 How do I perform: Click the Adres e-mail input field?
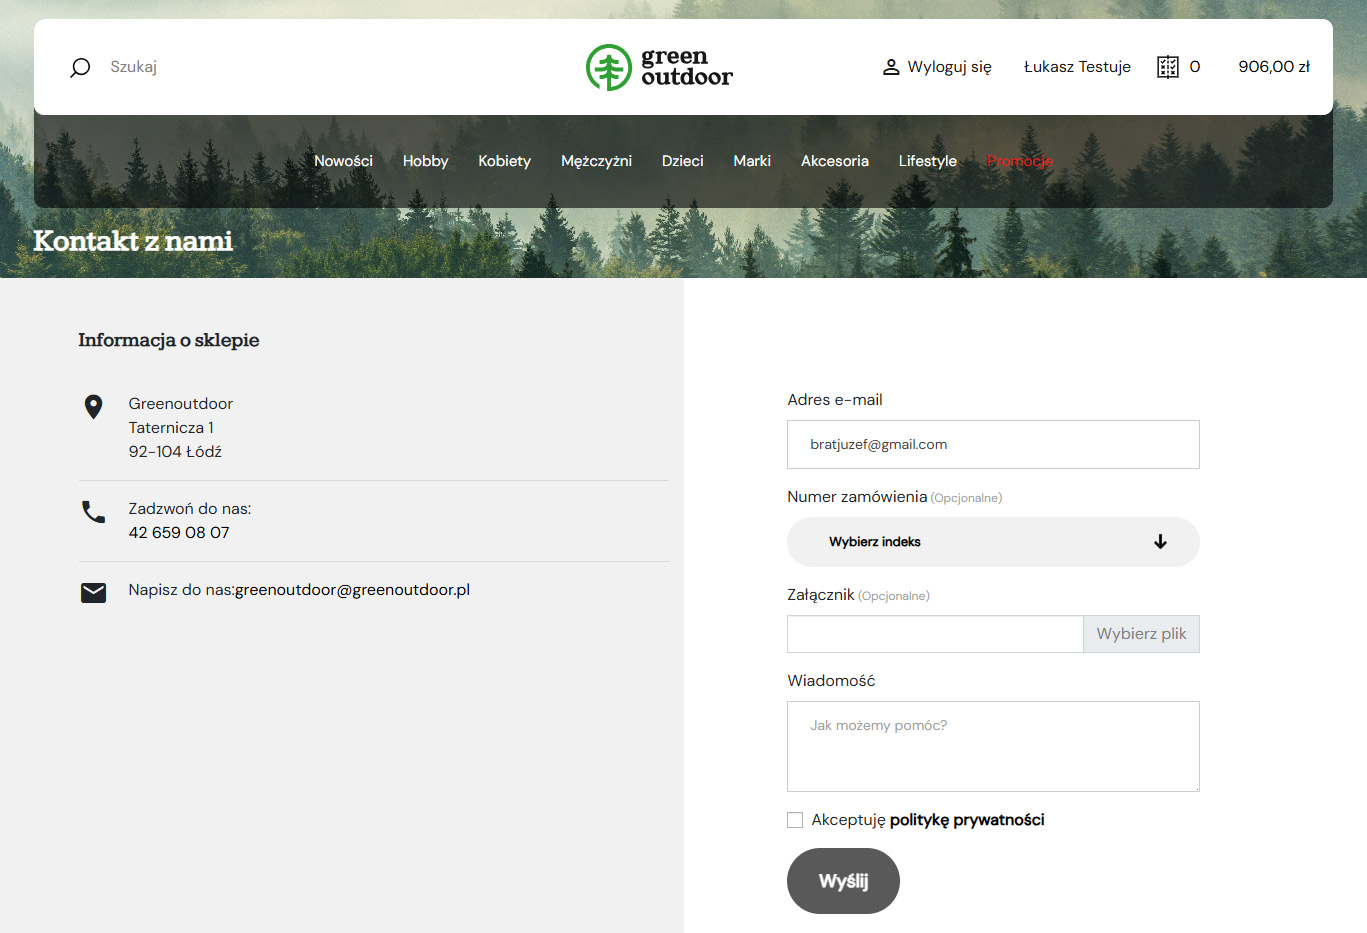[x=992, y=445]
